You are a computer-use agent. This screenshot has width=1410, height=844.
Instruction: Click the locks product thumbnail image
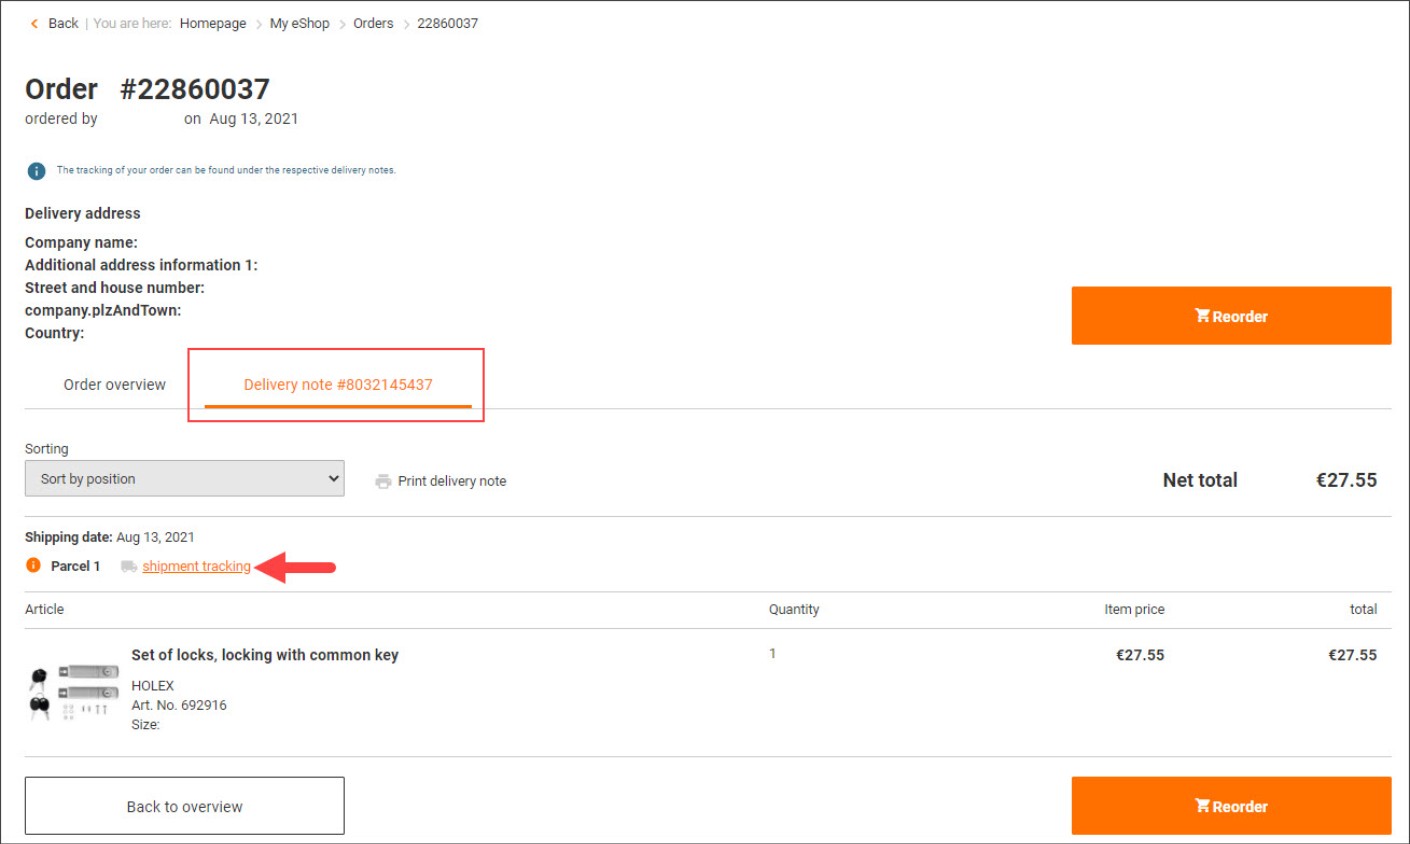pos(74,691)
